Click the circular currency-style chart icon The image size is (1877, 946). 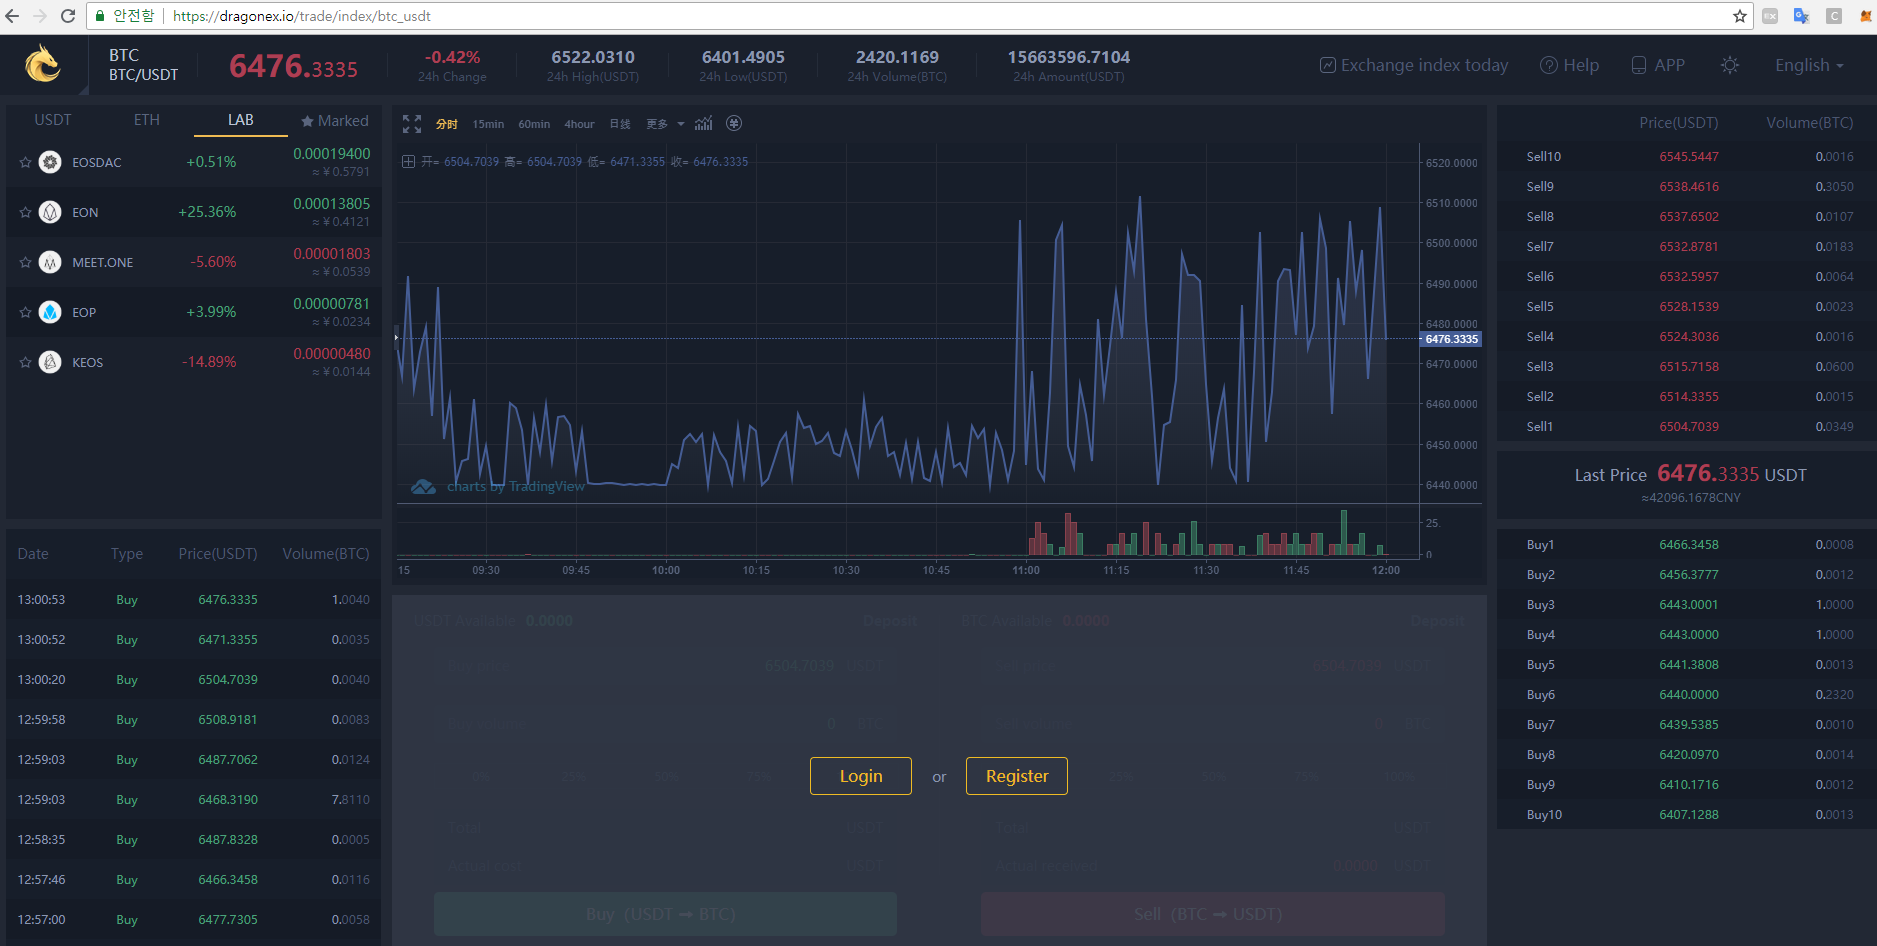[x=734, y=123]
